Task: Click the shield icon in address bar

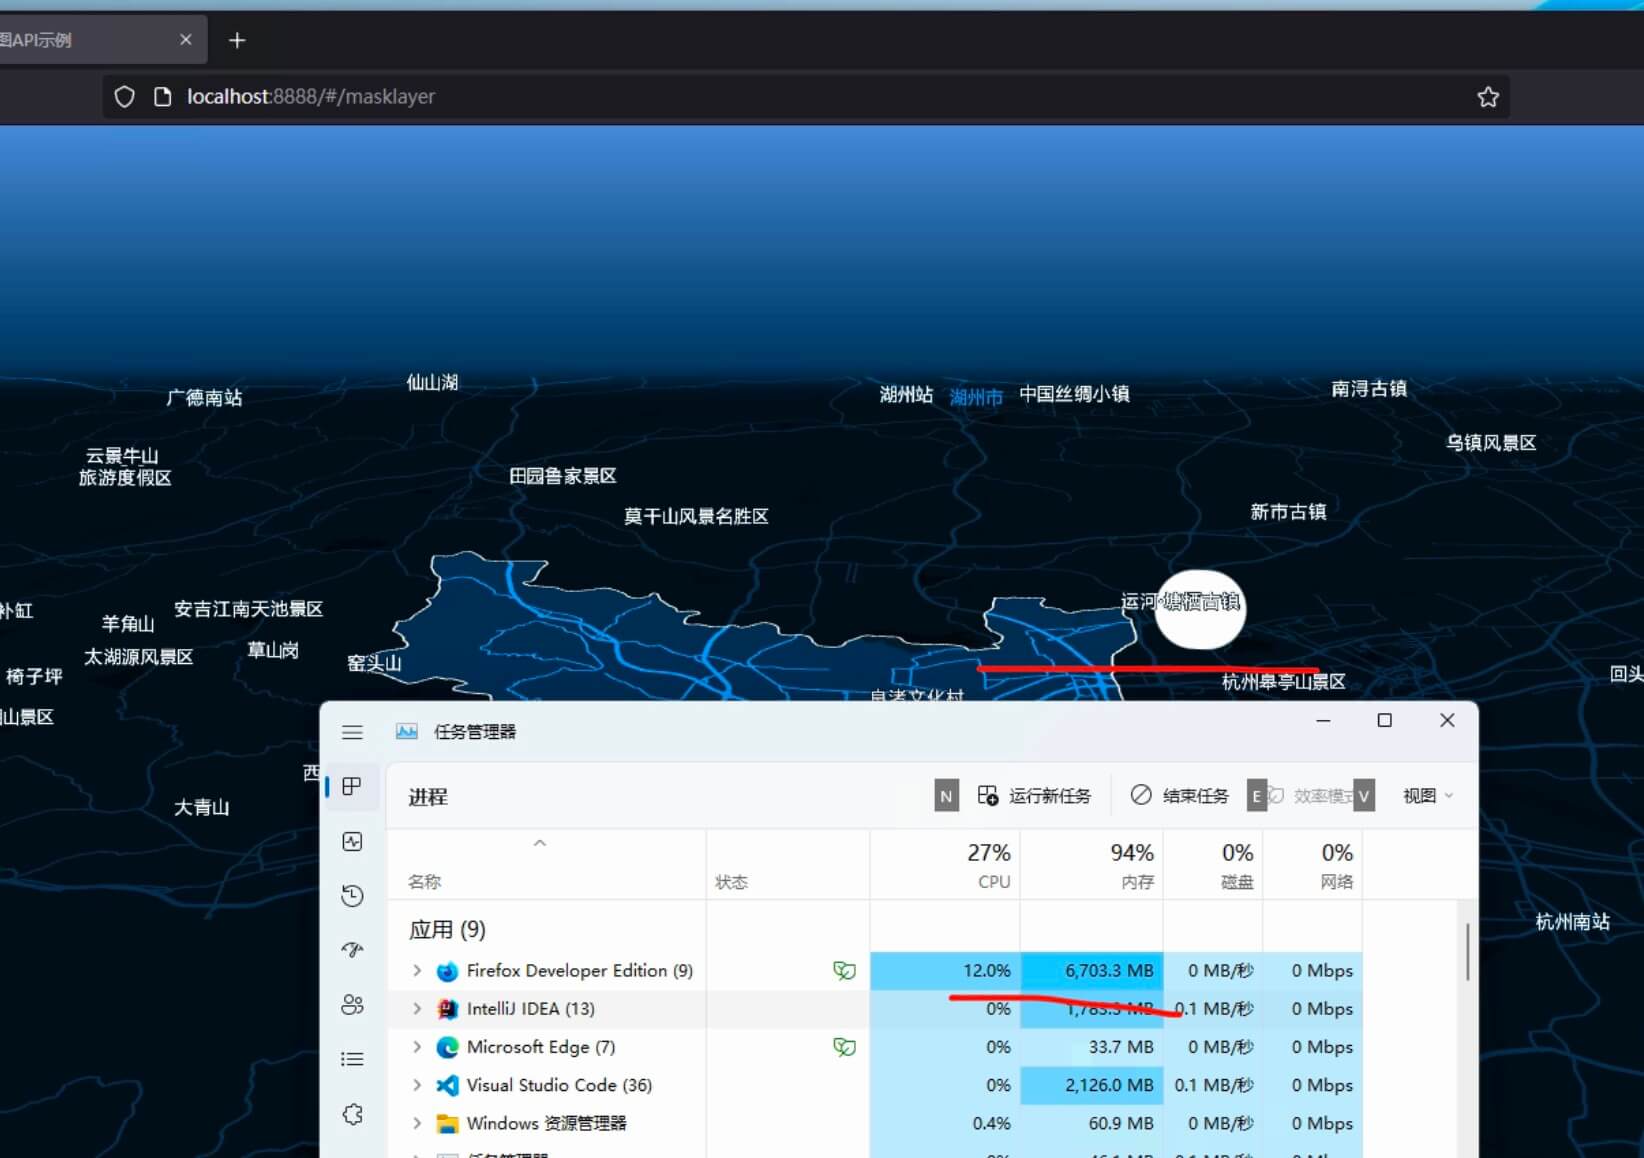Action: (124, 97)
